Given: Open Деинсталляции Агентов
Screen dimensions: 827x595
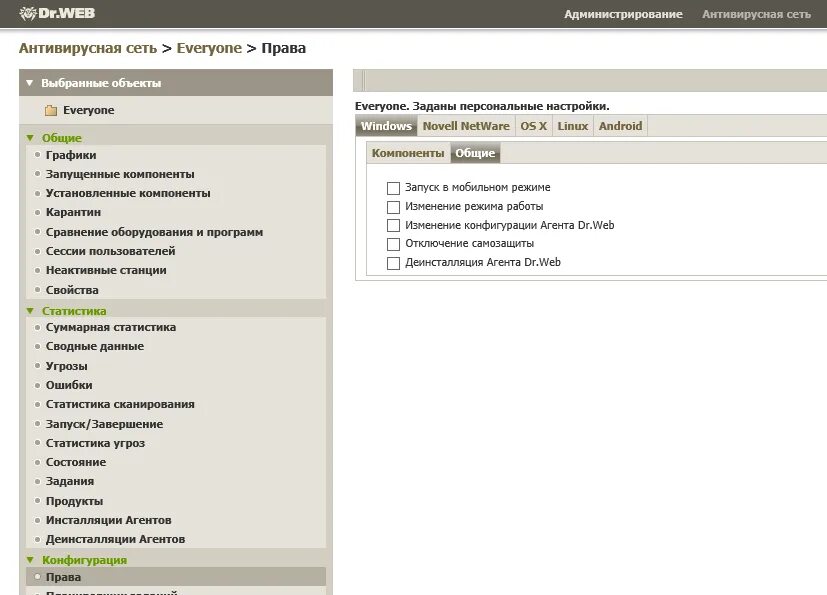Looking at the screenshot, I should [116, 539].
